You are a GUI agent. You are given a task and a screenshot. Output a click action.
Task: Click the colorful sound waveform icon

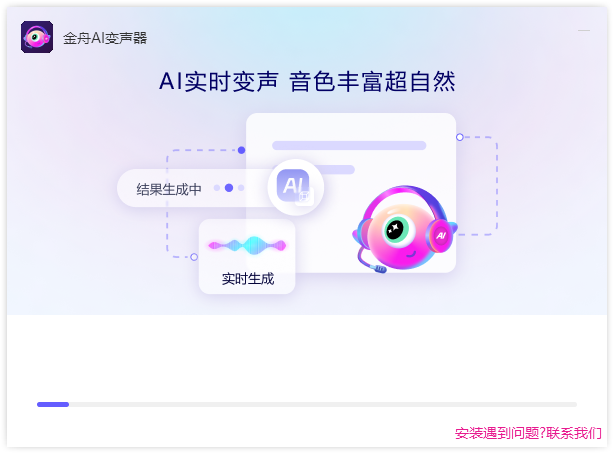[x=247, y=246]
